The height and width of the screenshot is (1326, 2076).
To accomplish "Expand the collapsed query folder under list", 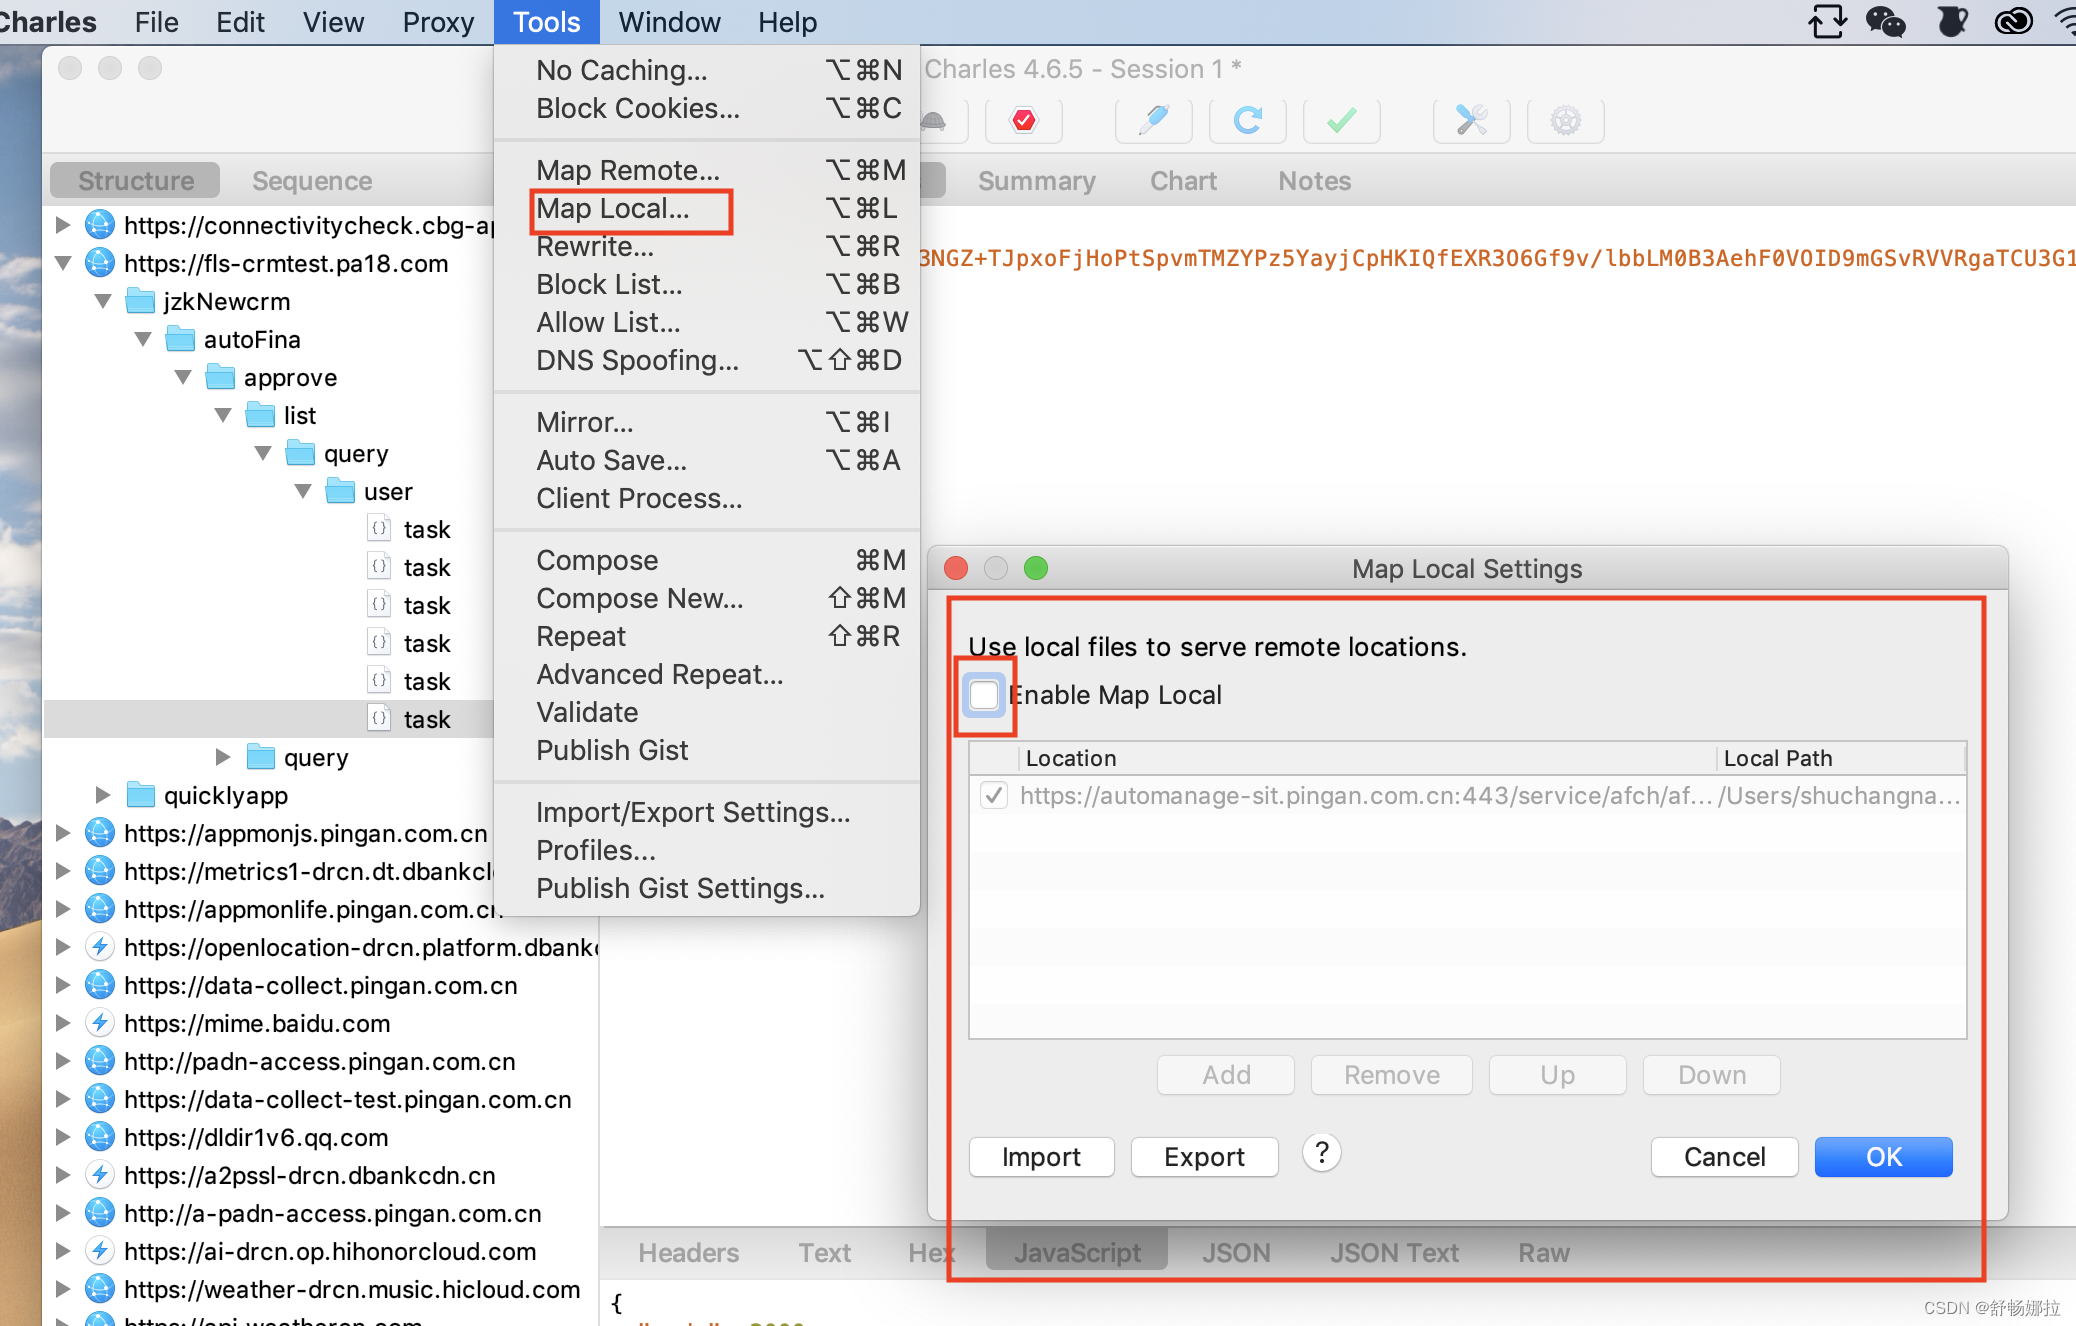I will click(x=223, y=757).
